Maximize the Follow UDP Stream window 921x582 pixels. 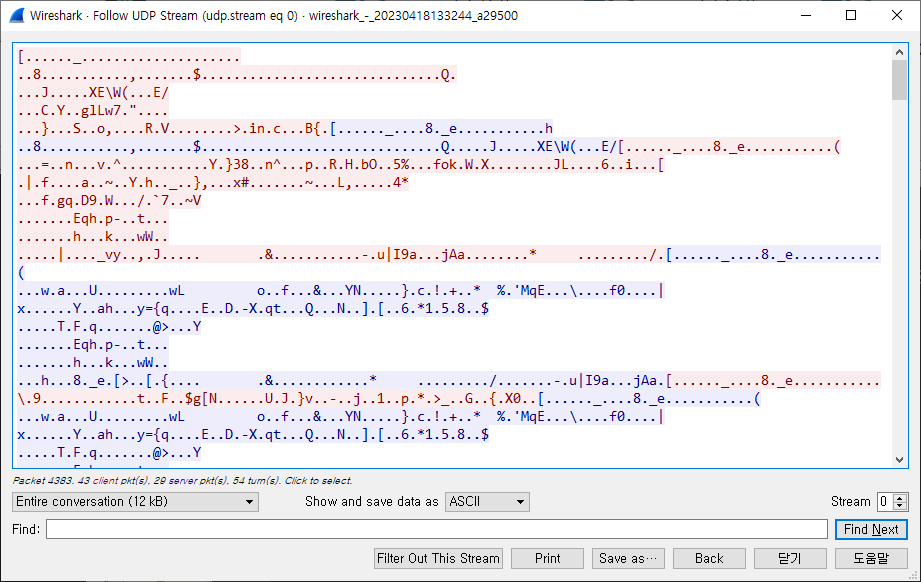[x=851, y=15]
